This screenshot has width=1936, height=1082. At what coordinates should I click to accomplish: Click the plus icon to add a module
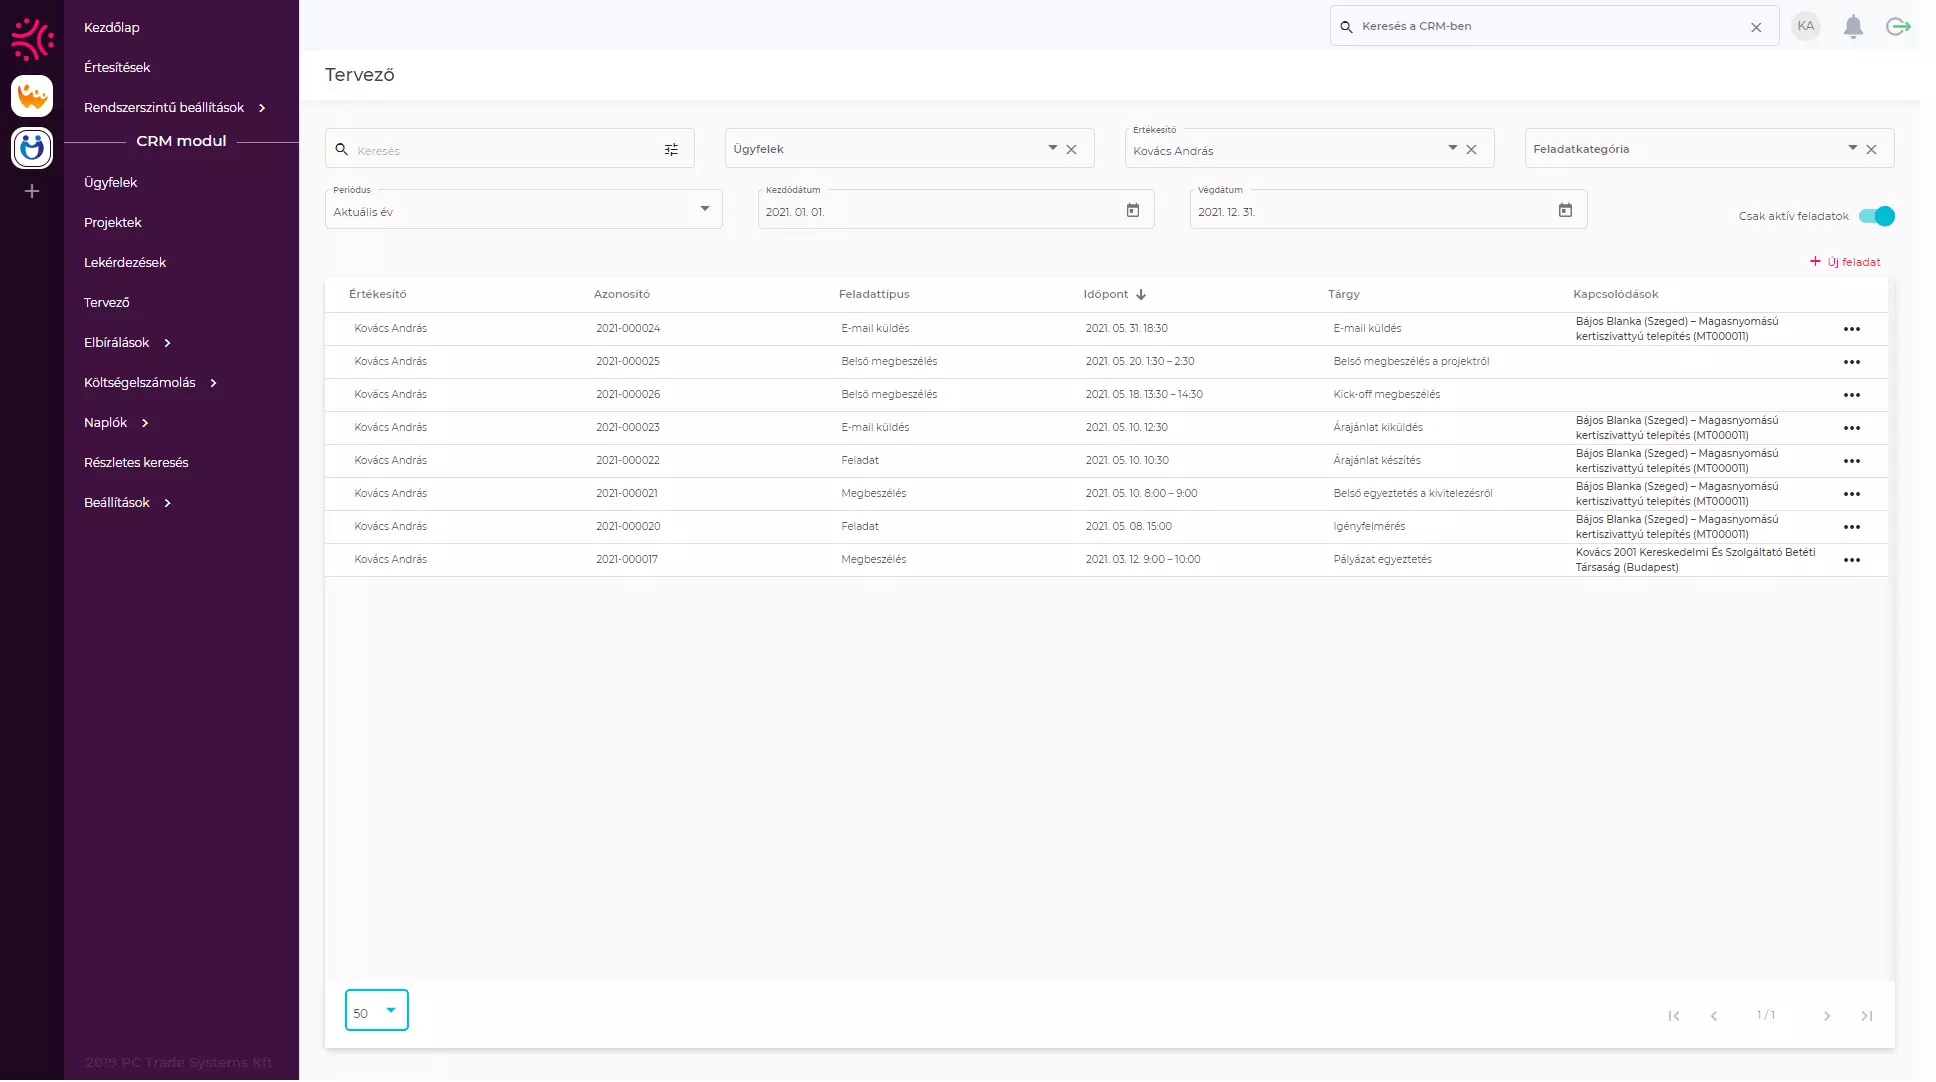(32, 191)
